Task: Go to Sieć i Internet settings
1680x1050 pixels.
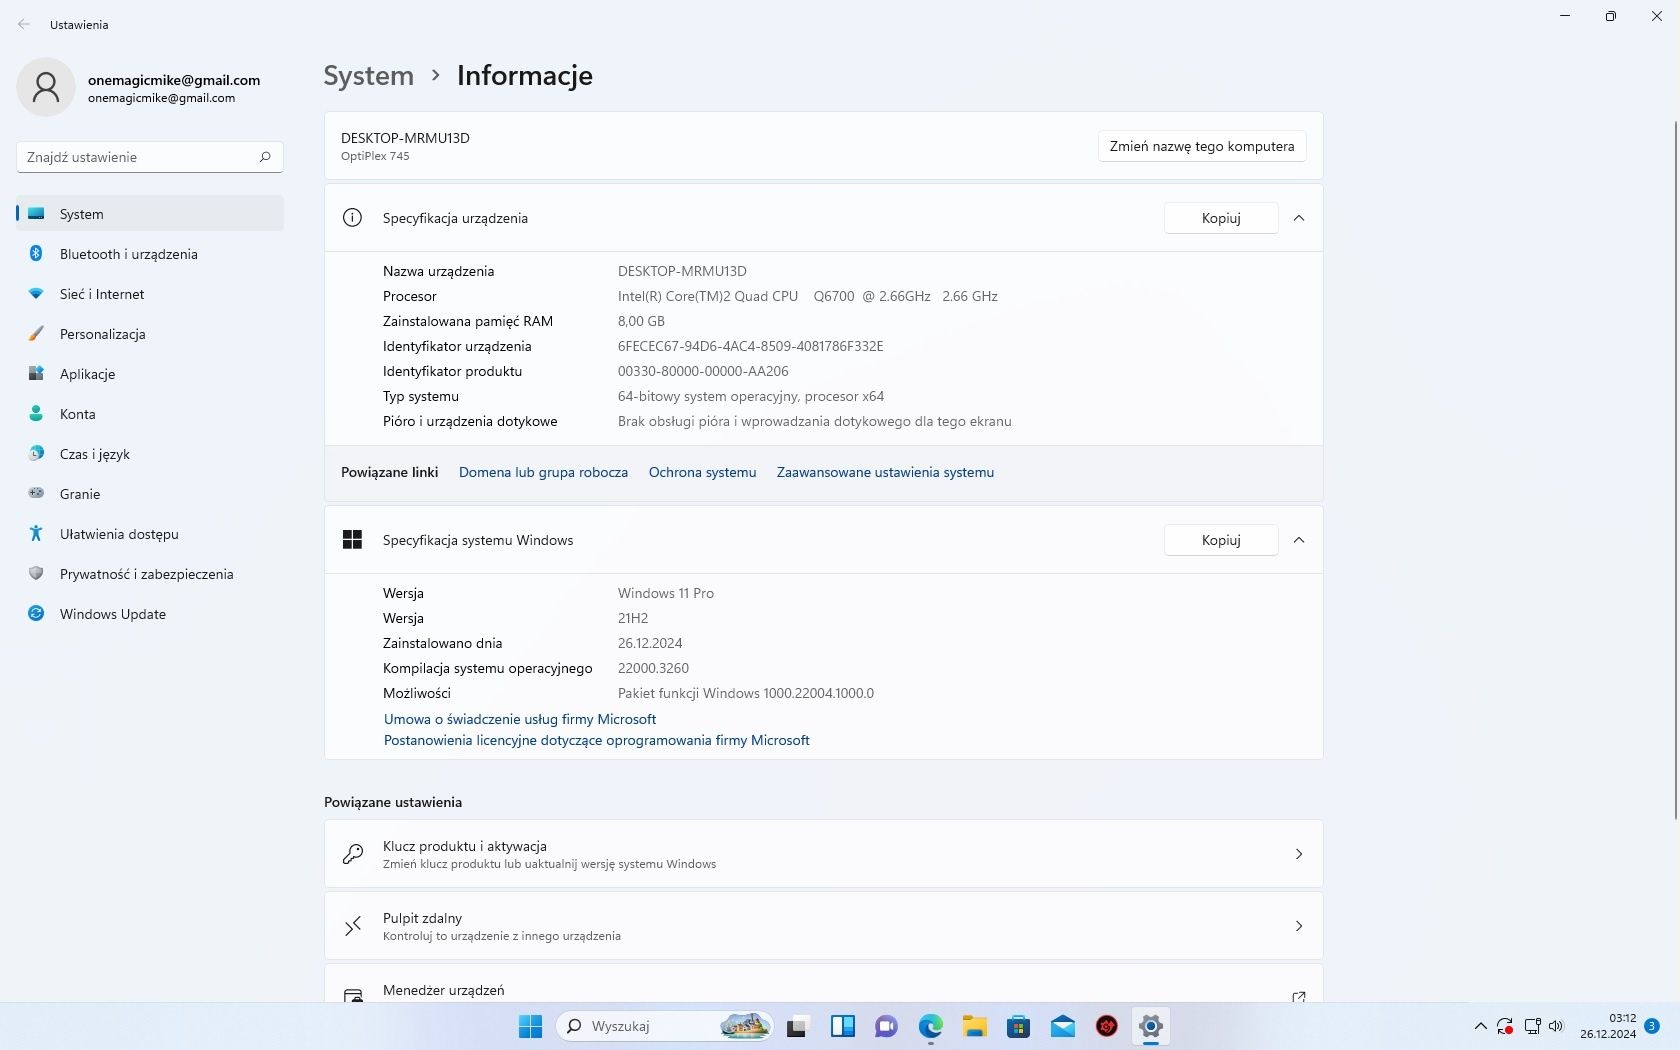Action: pos(150,294)
